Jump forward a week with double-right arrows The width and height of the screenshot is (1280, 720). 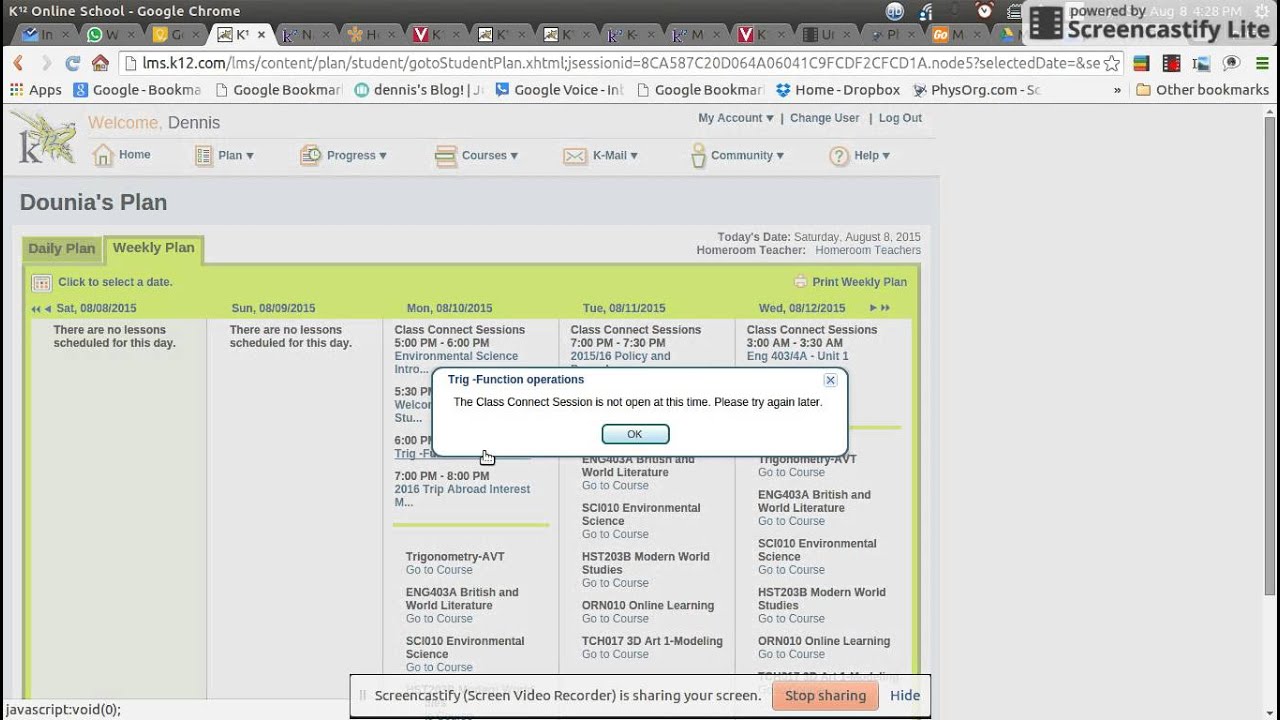tap(884, 308)
